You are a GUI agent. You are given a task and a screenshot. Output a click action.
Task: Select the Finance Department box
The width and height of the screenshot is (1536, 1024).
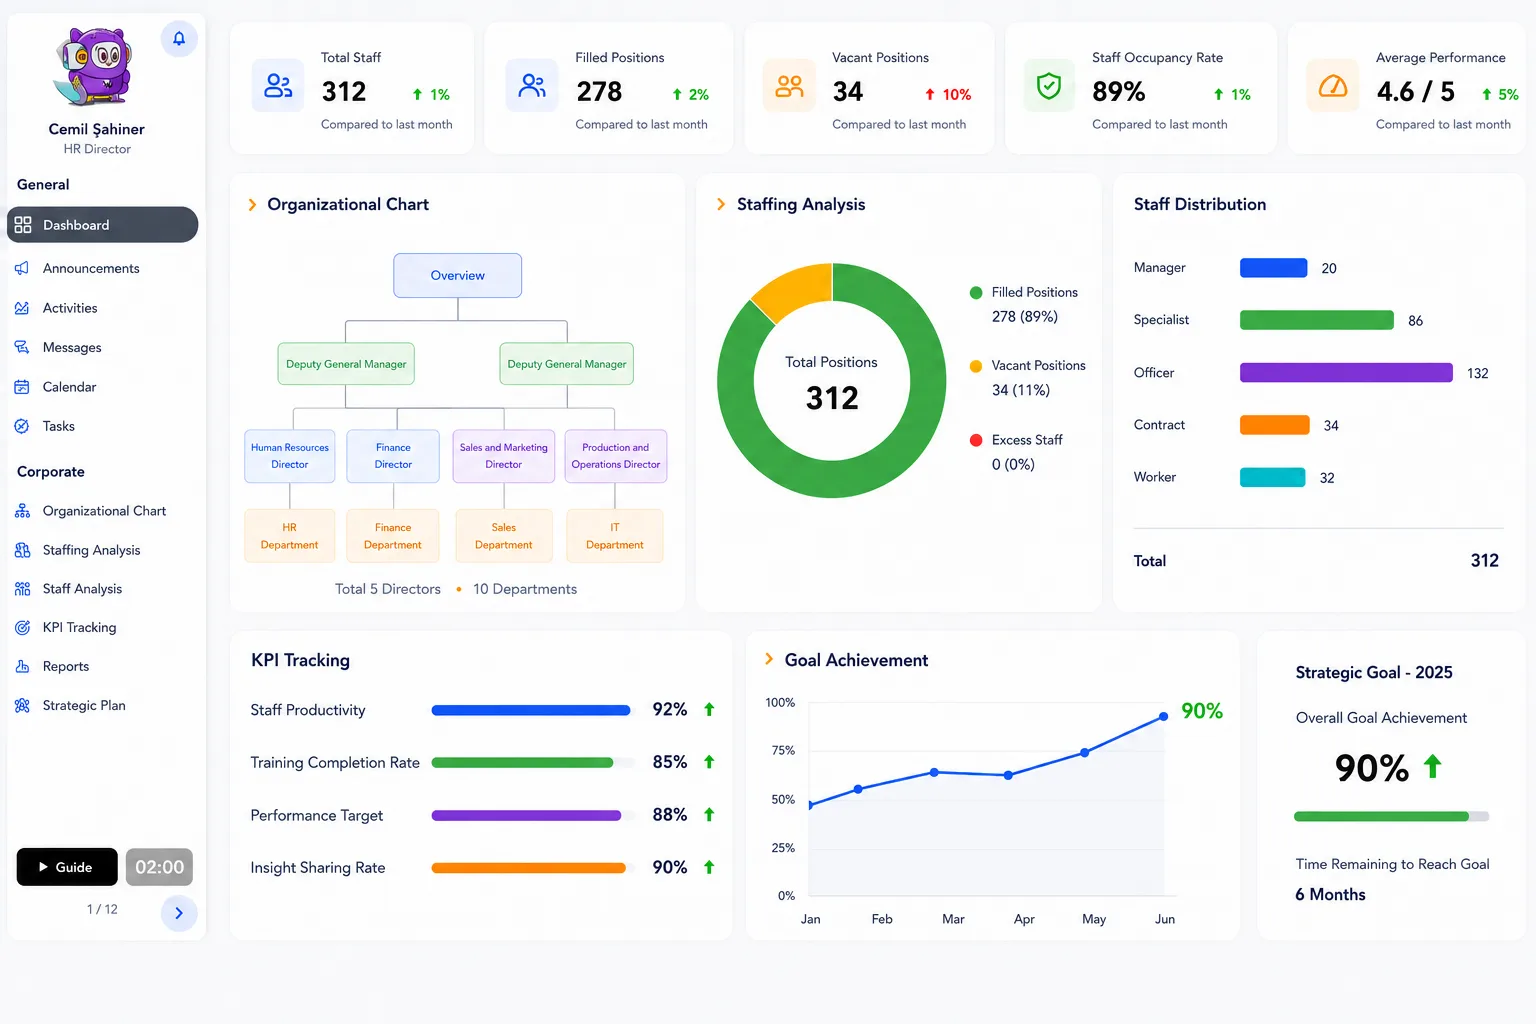[393, 536]
